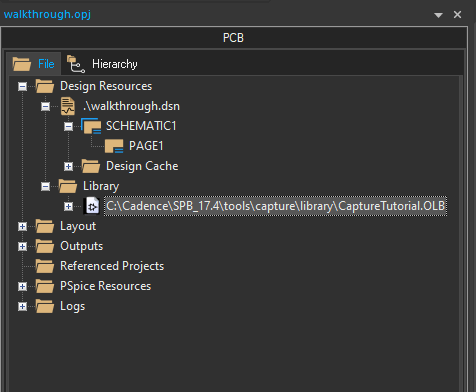Collapse the SCHEMATIC1 node
Image resolution: width=476 pixels, height=392 pixels.
[68, 127]
